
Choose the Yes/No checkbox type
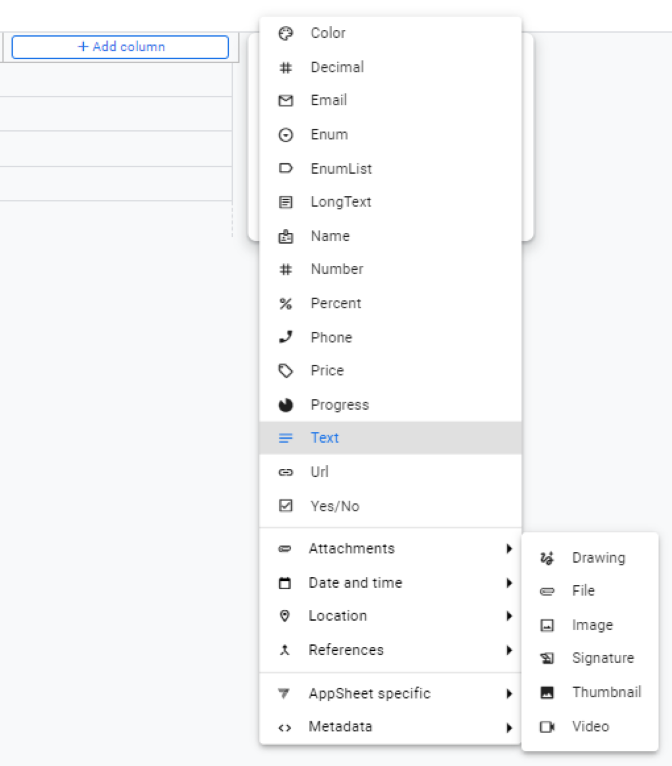pos(334,506)
